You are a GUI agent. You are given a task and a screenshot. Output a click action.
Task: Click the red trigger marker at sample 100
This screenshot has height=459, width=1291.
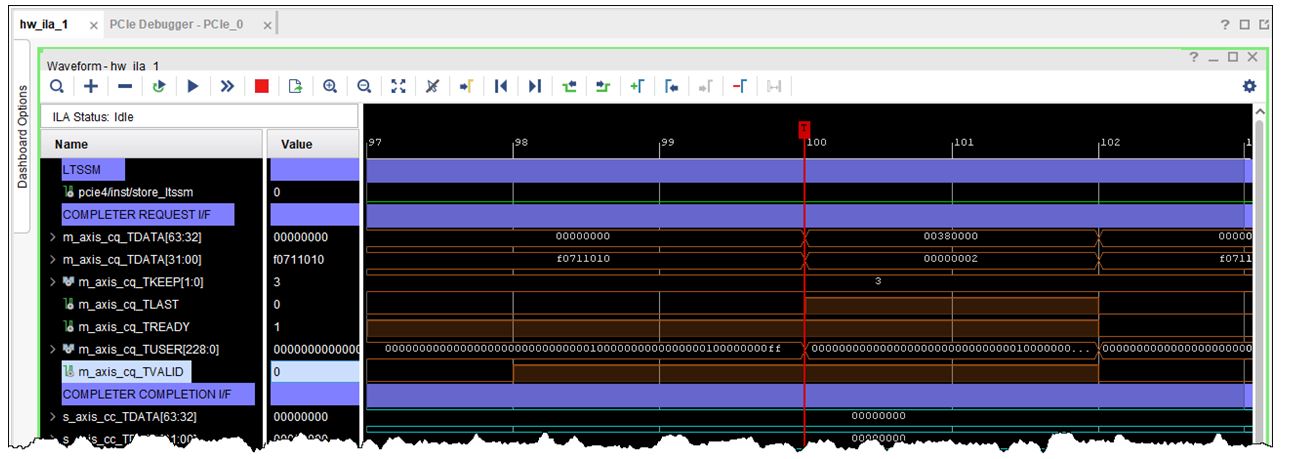pyautogui.click(x=804, y=129)
